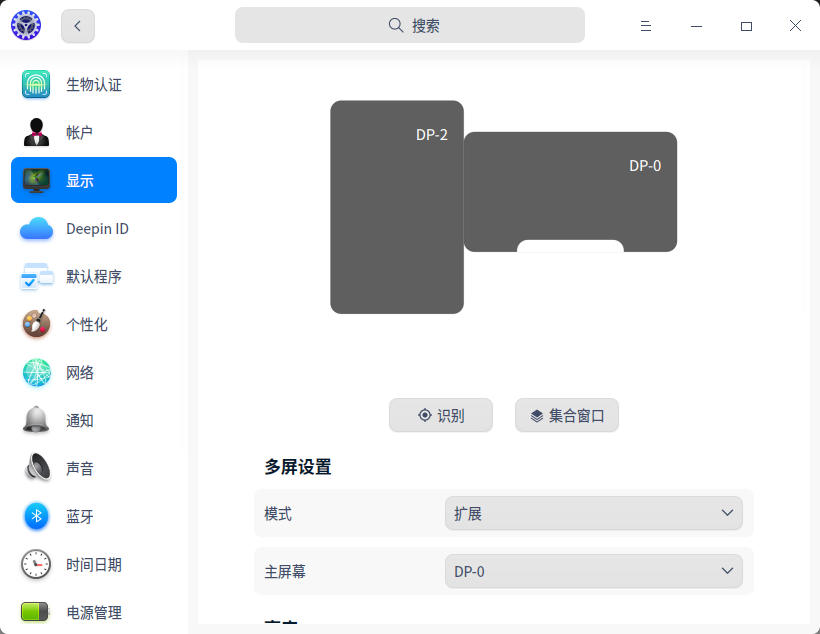Expand the 主屏幕 dropdown showing DP-0

pos(594,571)
